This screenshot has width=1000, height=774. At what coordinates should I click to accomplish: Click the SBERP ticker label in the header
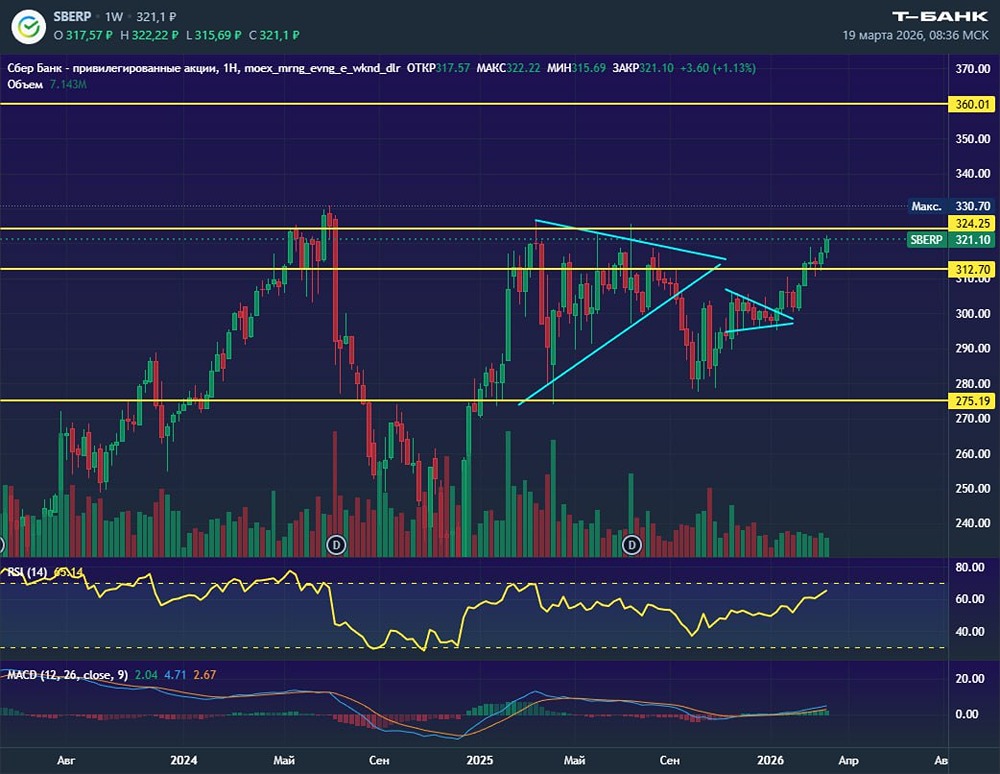tap(72, 17)
